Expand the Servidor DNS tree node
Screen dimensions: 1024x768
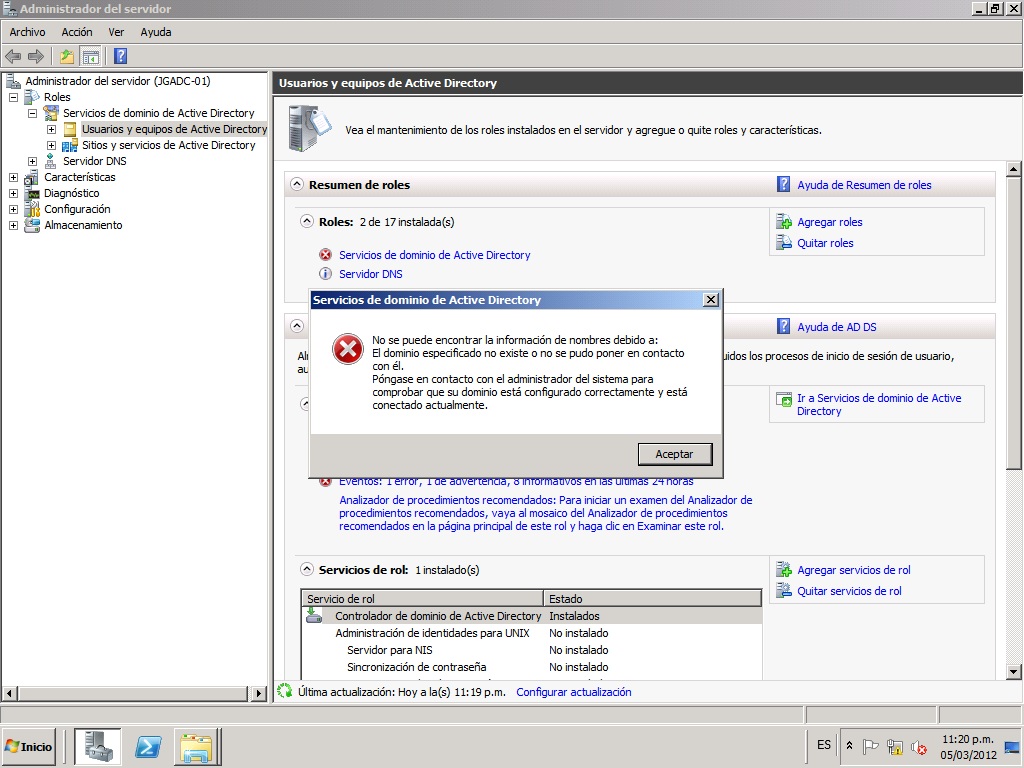(31, 160)
